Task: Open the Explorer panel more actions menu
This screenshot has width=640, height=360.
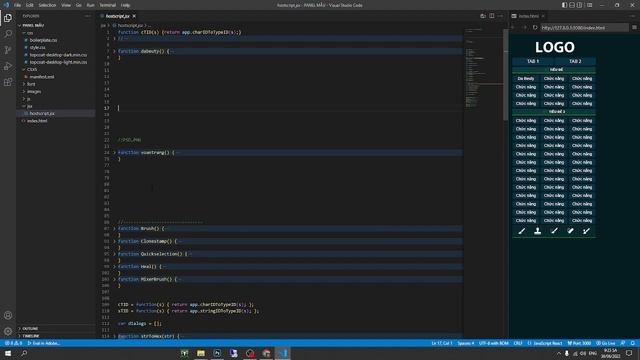Action: 88,16
